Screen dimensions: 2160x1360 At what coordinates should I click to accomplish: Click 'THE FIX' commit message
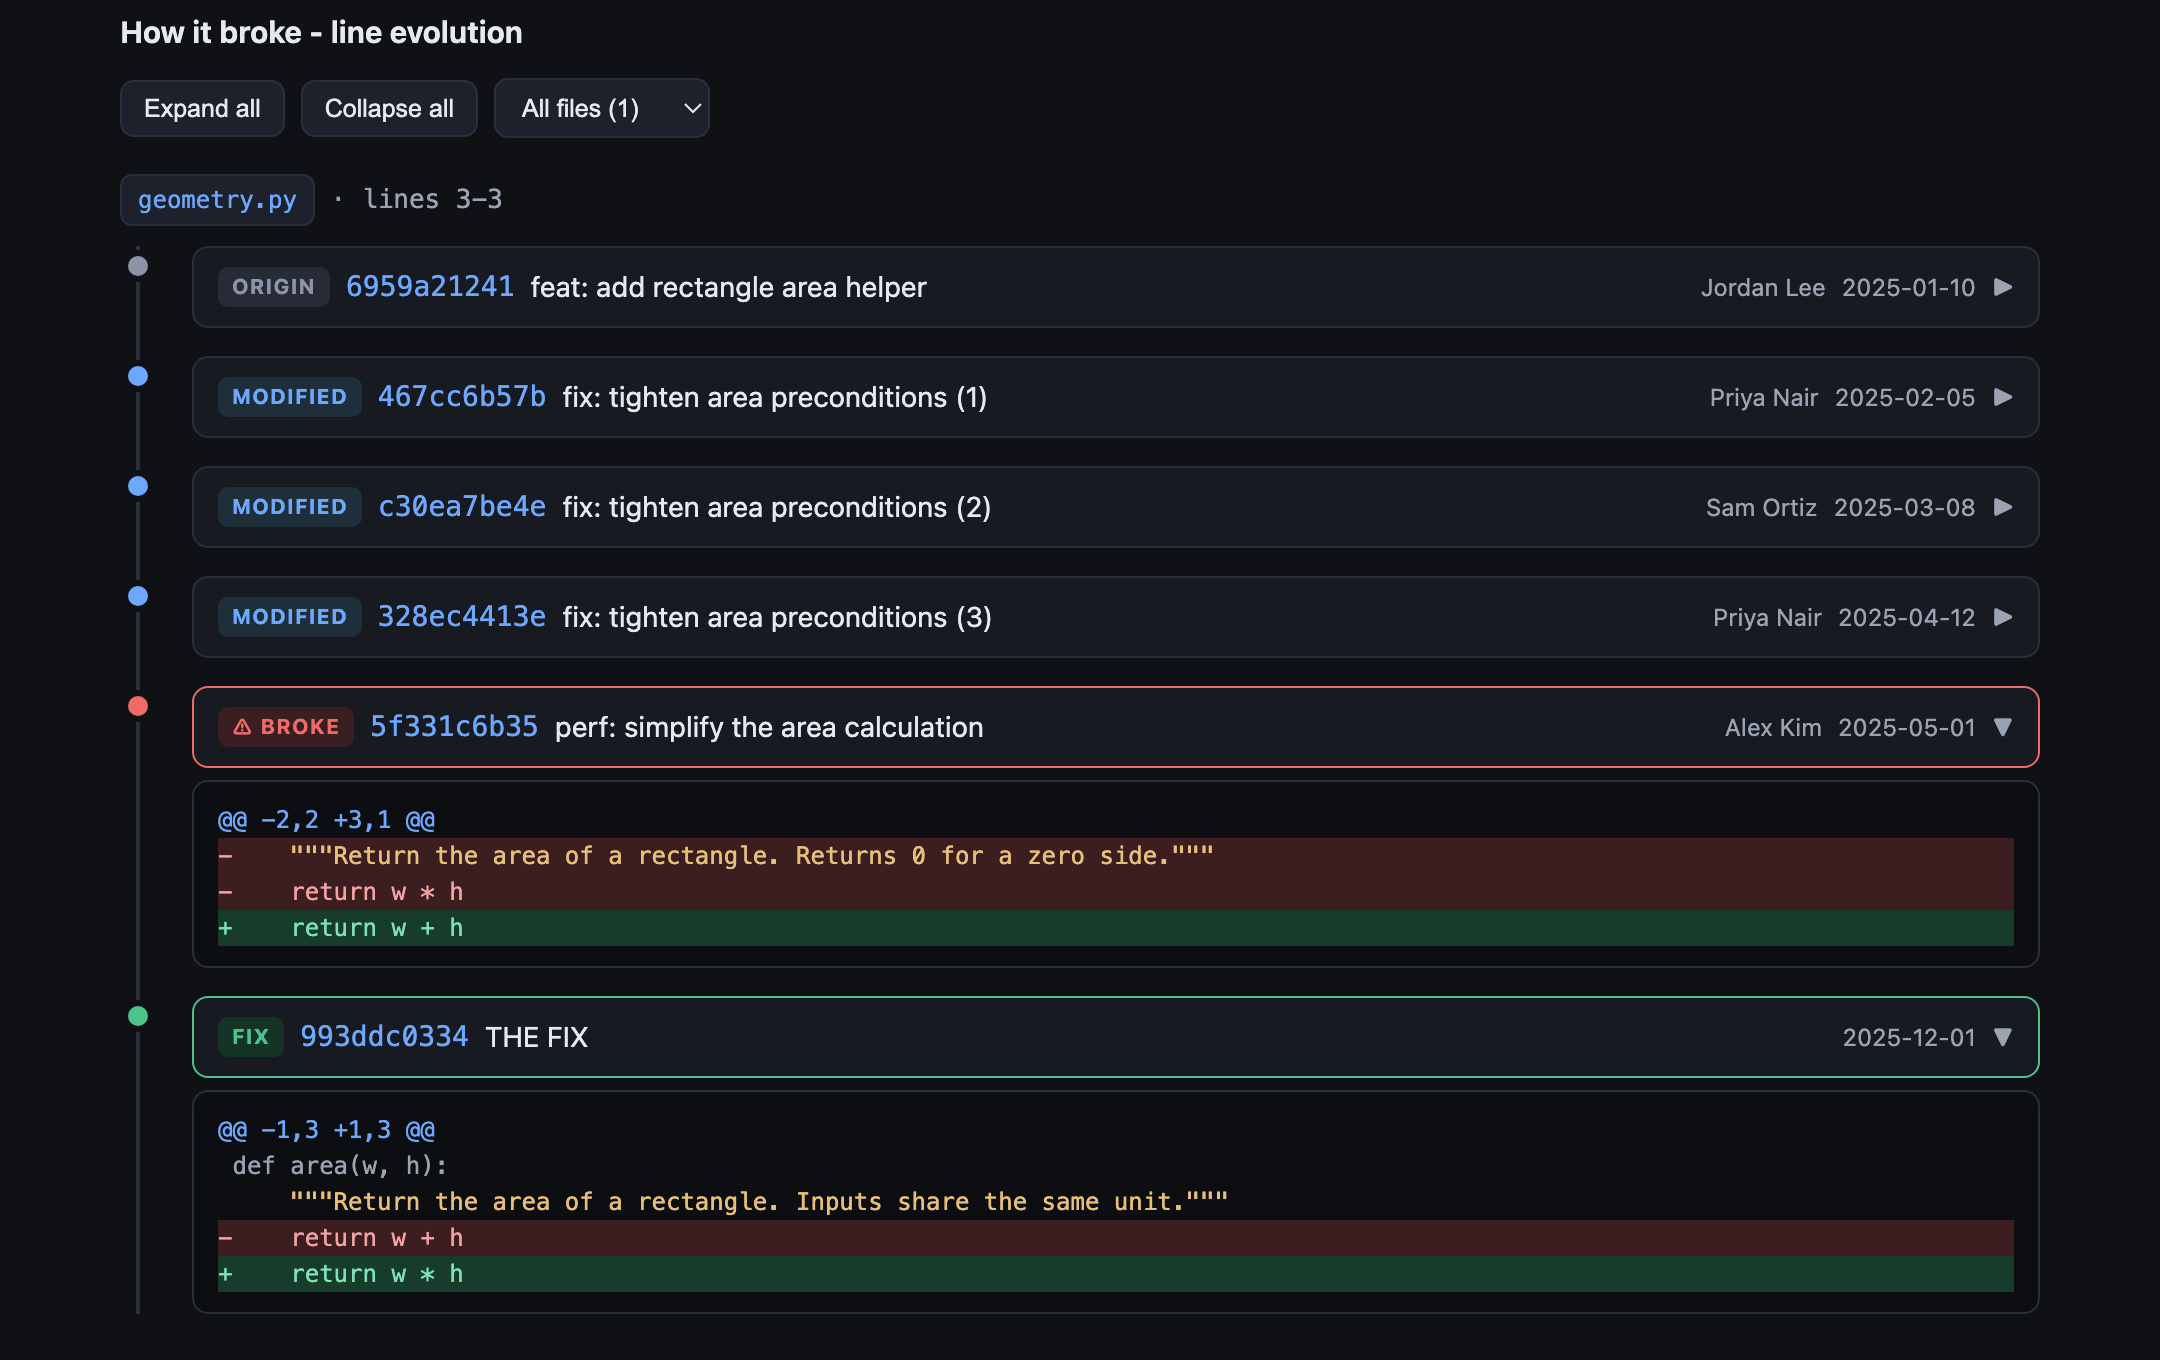(x=536, y=1037)
